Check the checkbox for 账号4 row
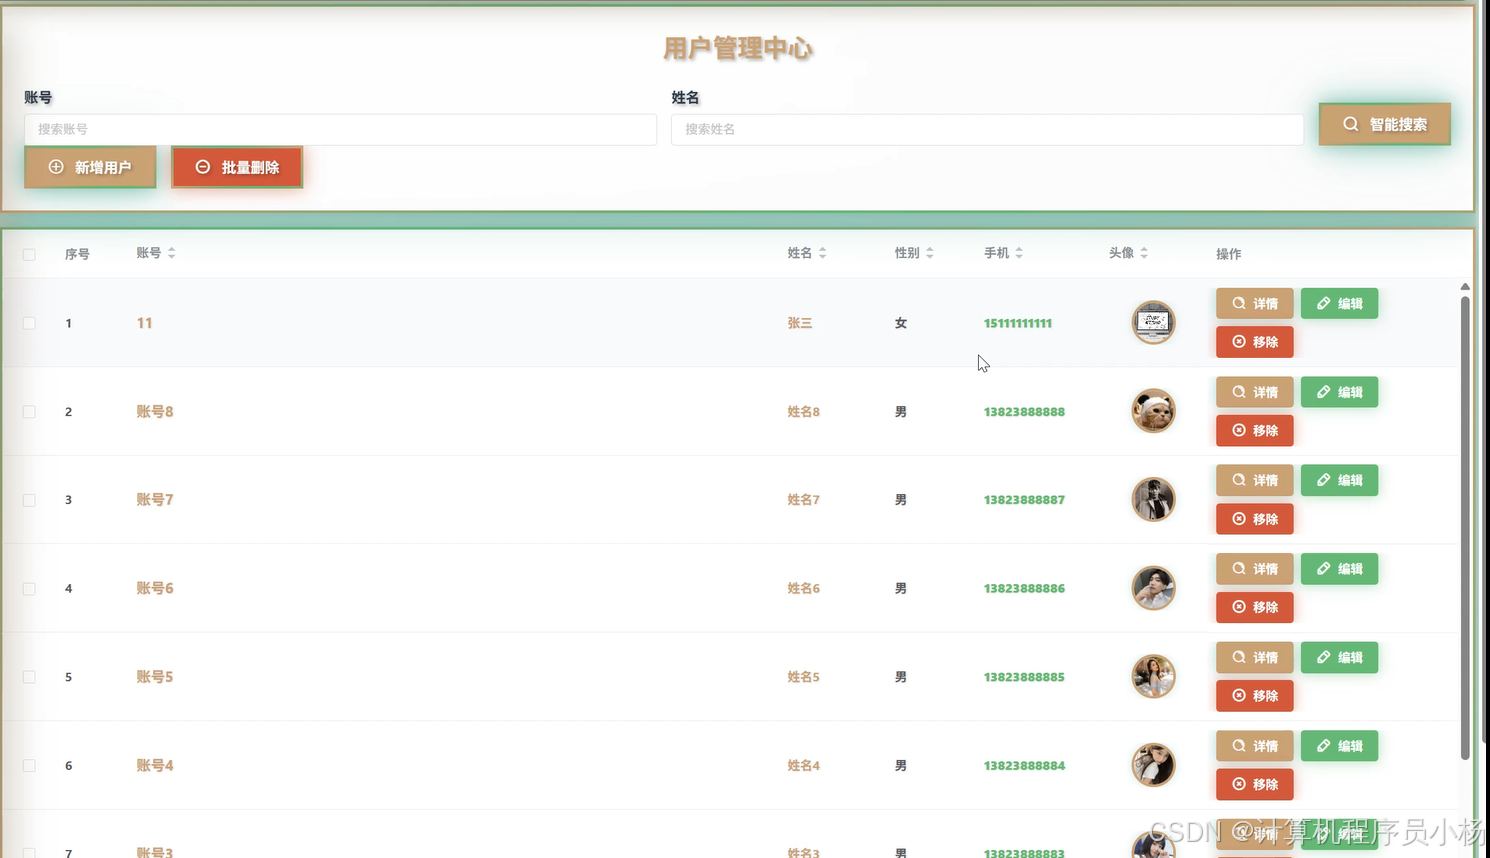Viewport: 1490px width, 858px height. 29,766
